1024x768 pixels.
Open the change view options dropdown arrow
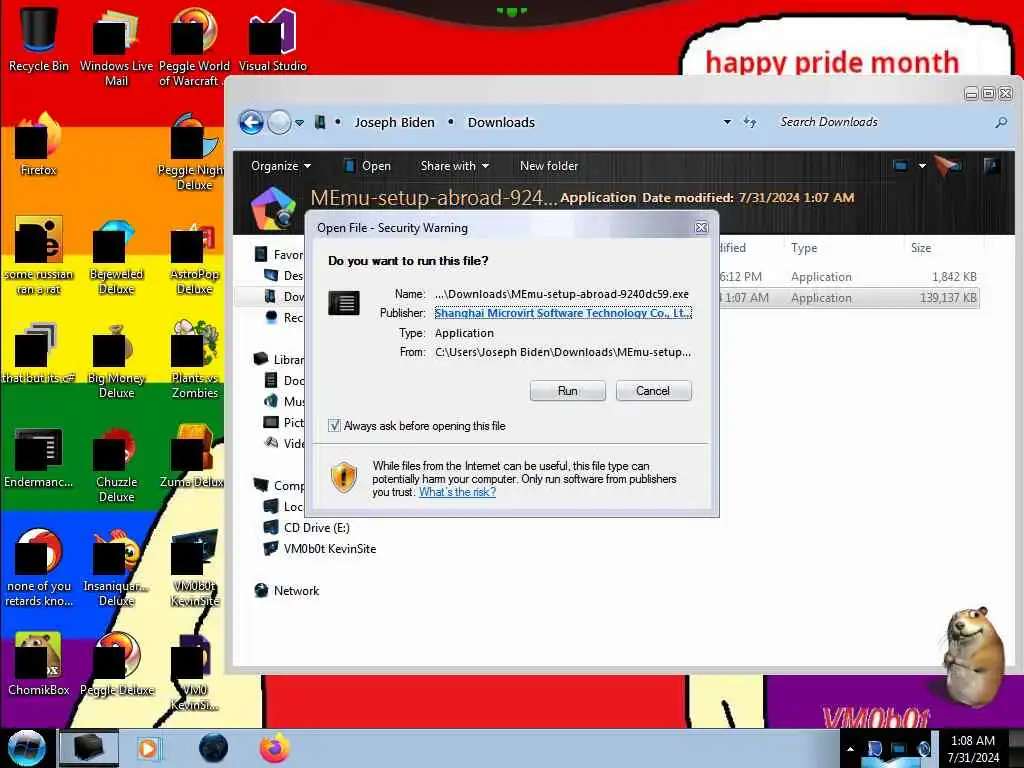[922, 166]
